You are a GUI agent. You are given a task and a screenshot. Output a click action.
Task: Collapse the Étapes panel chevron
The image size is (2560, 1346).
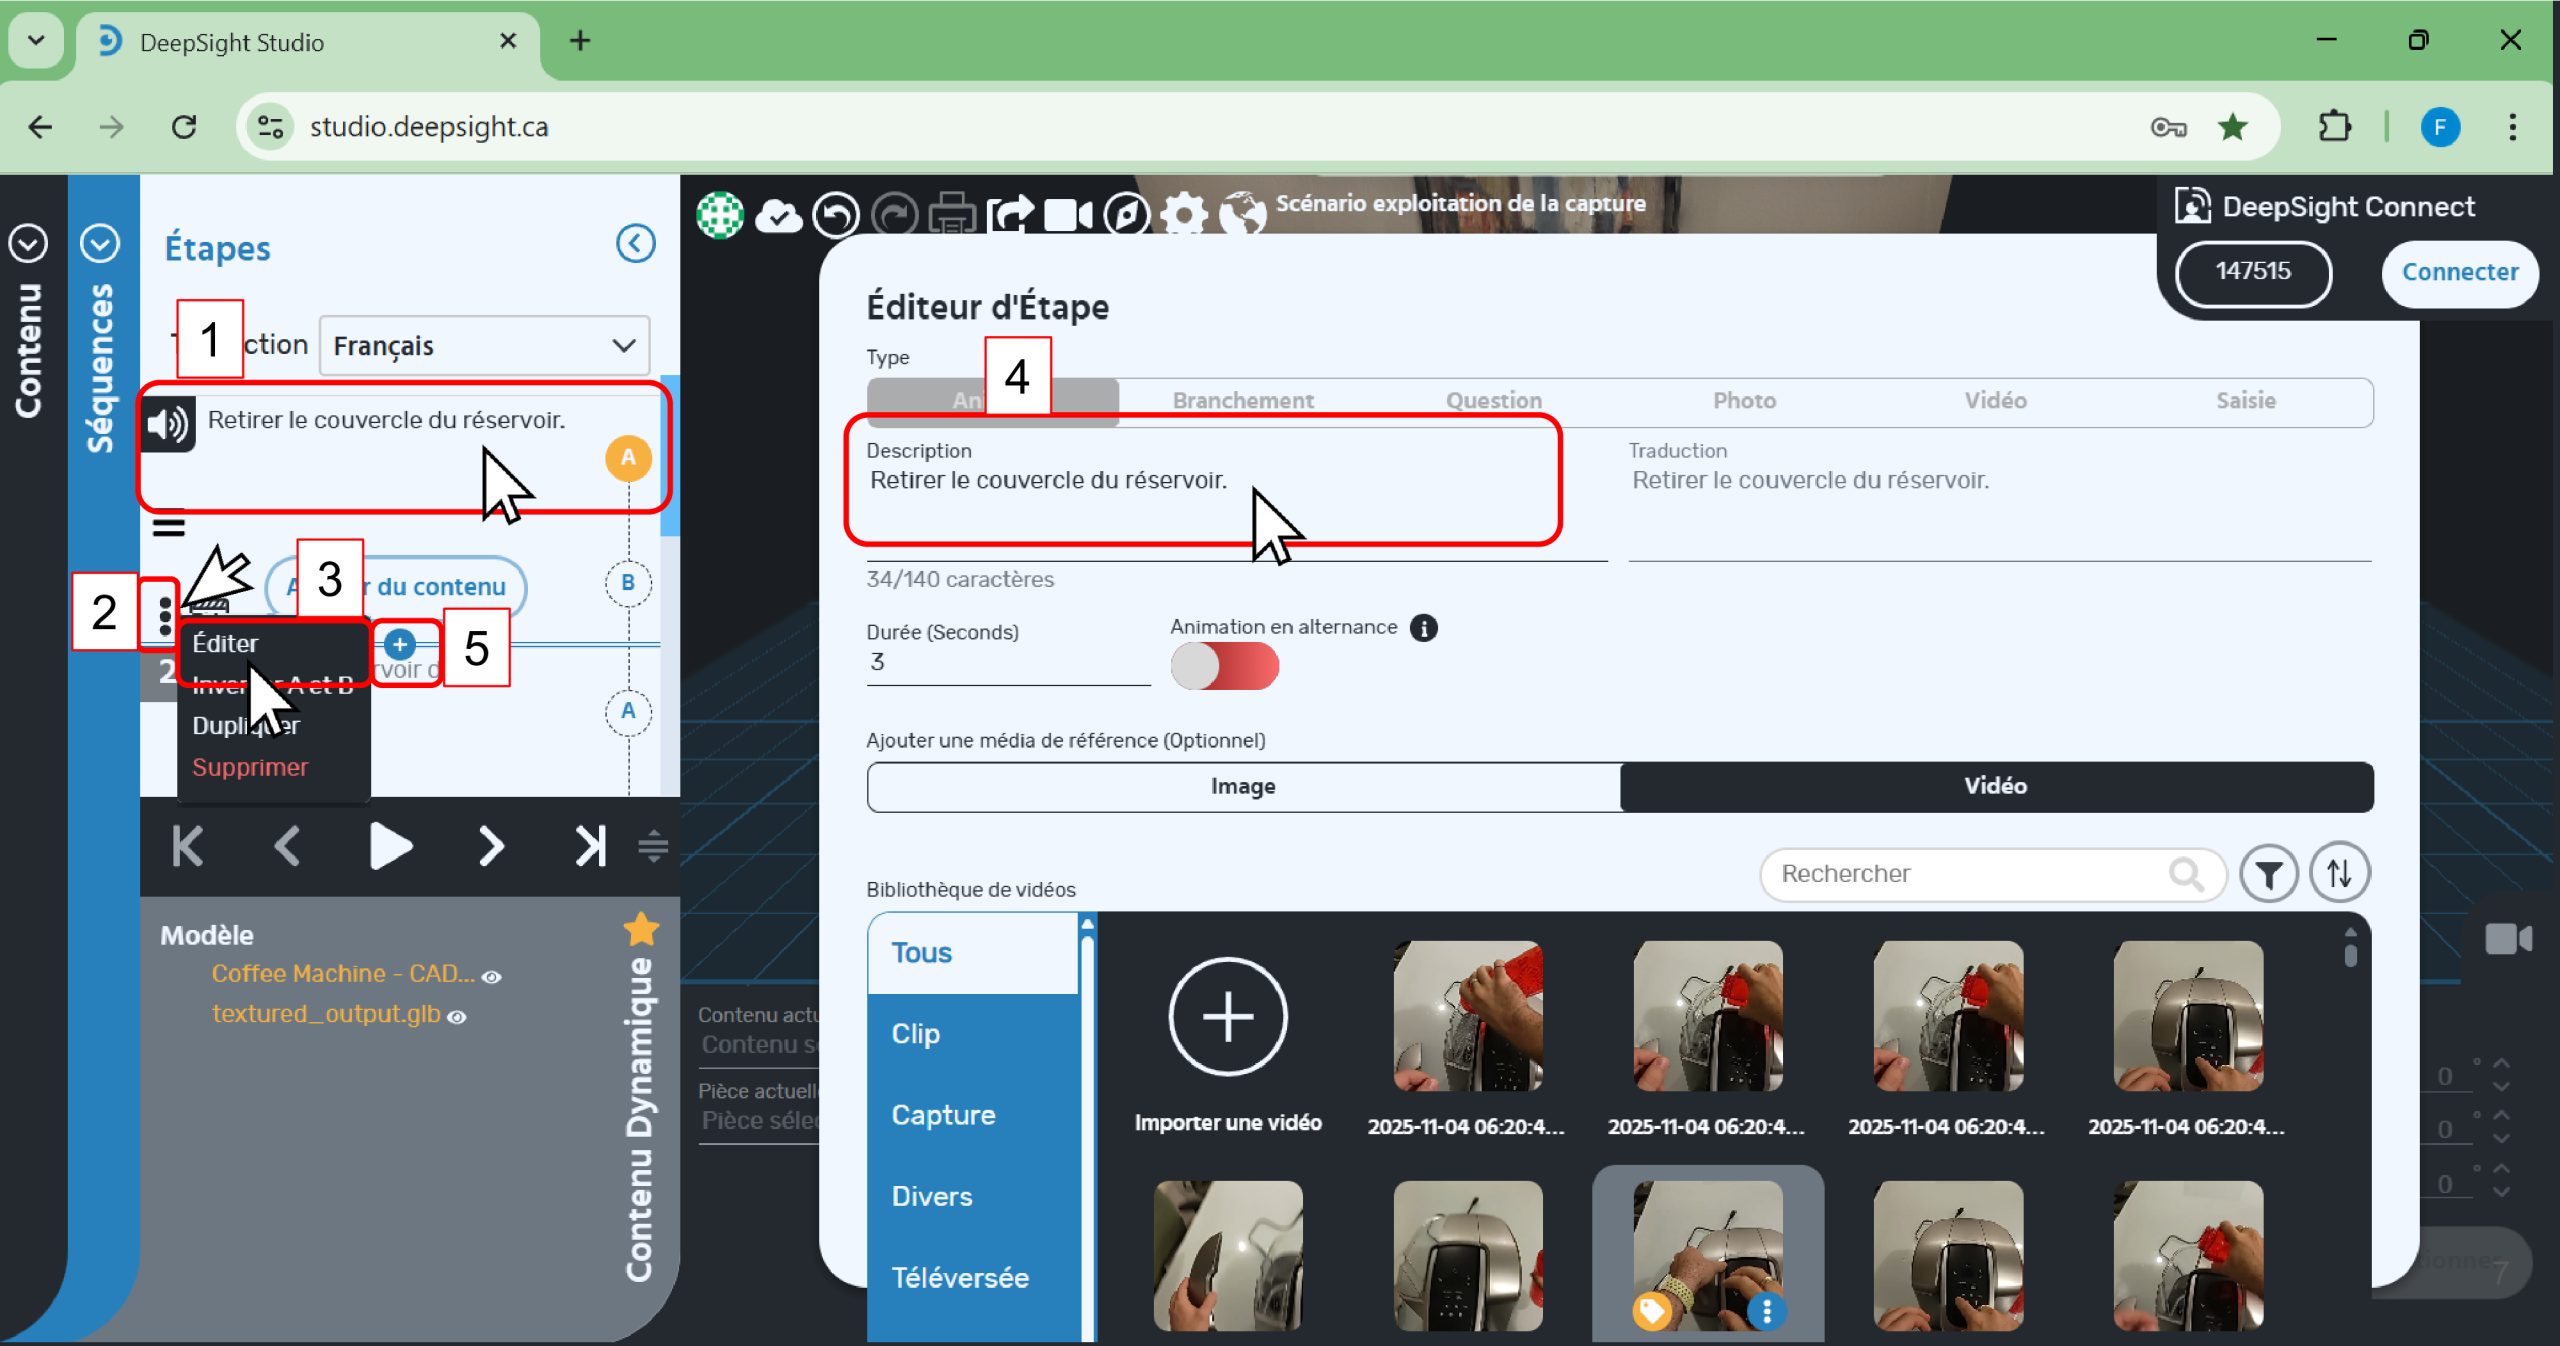(x=635, y=243)
